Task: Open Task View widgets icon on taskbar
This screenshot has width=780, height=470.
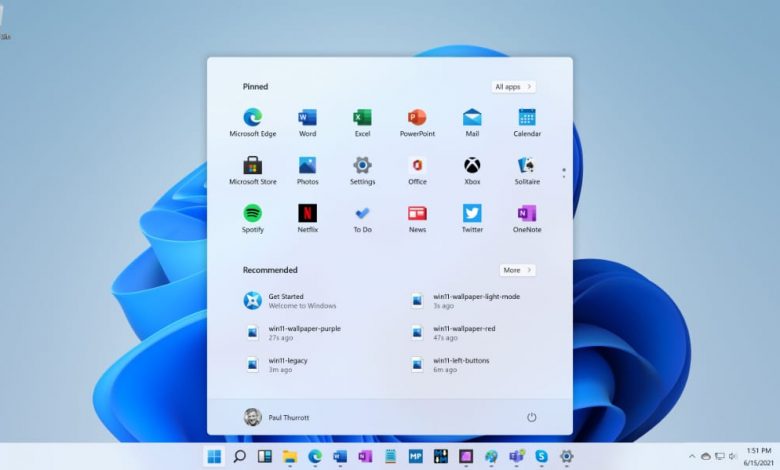Action: (x=265, y=456)
